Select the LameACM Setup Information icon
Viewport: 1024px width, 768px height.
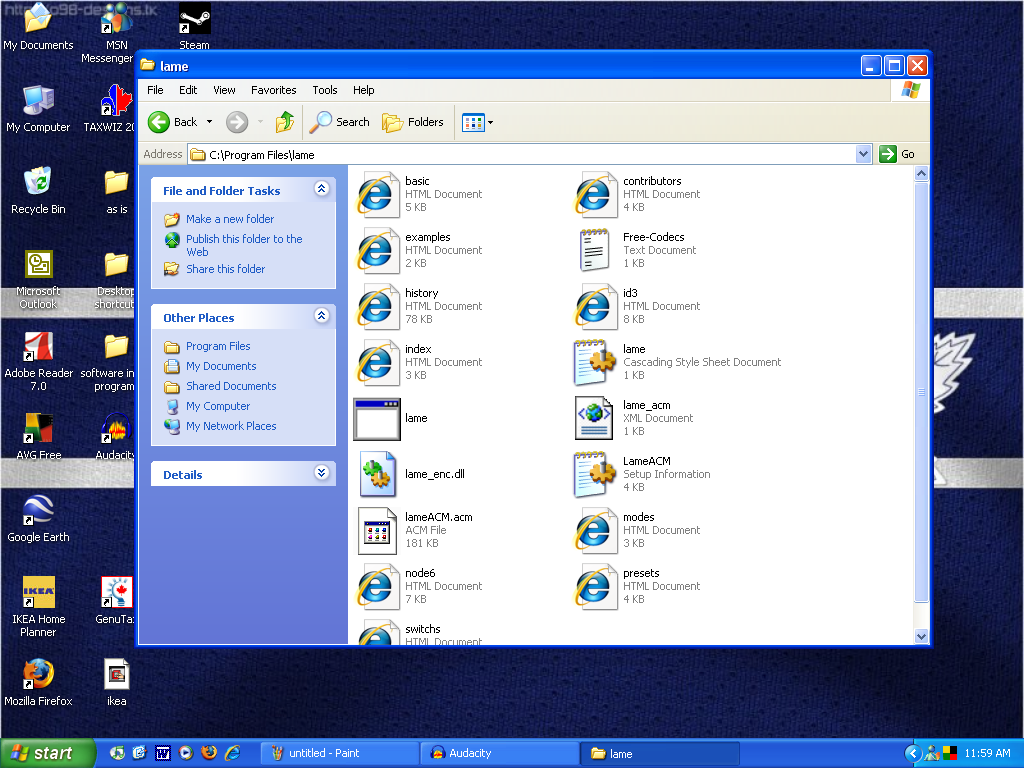(x=594, y=475)
